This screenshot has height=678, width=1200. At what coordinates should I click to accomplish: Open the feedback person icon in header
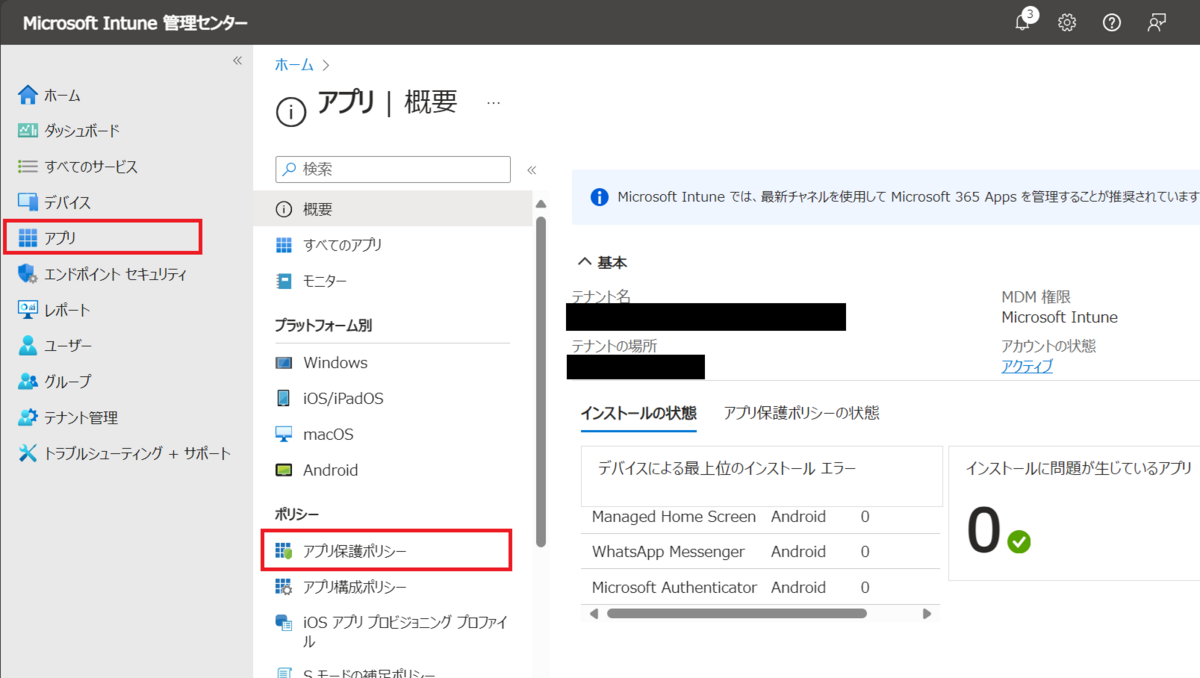1157,23
